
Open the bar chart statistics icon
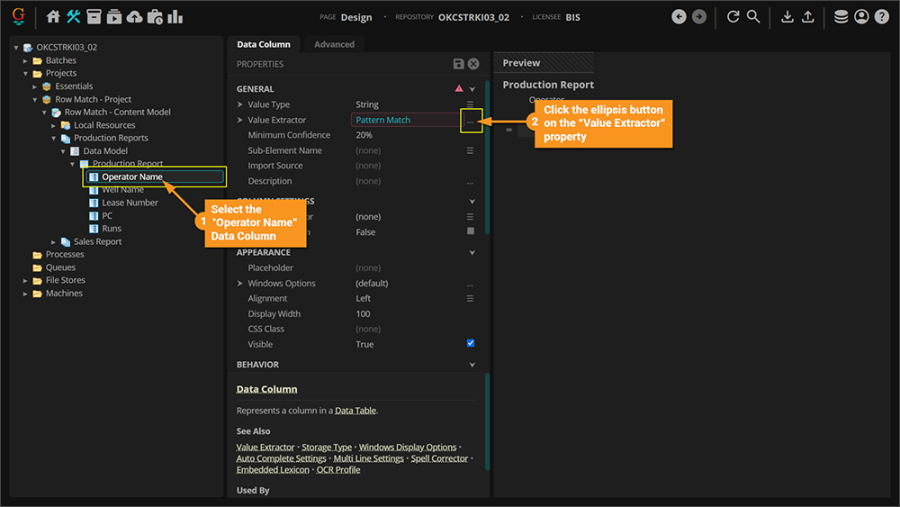175,17
